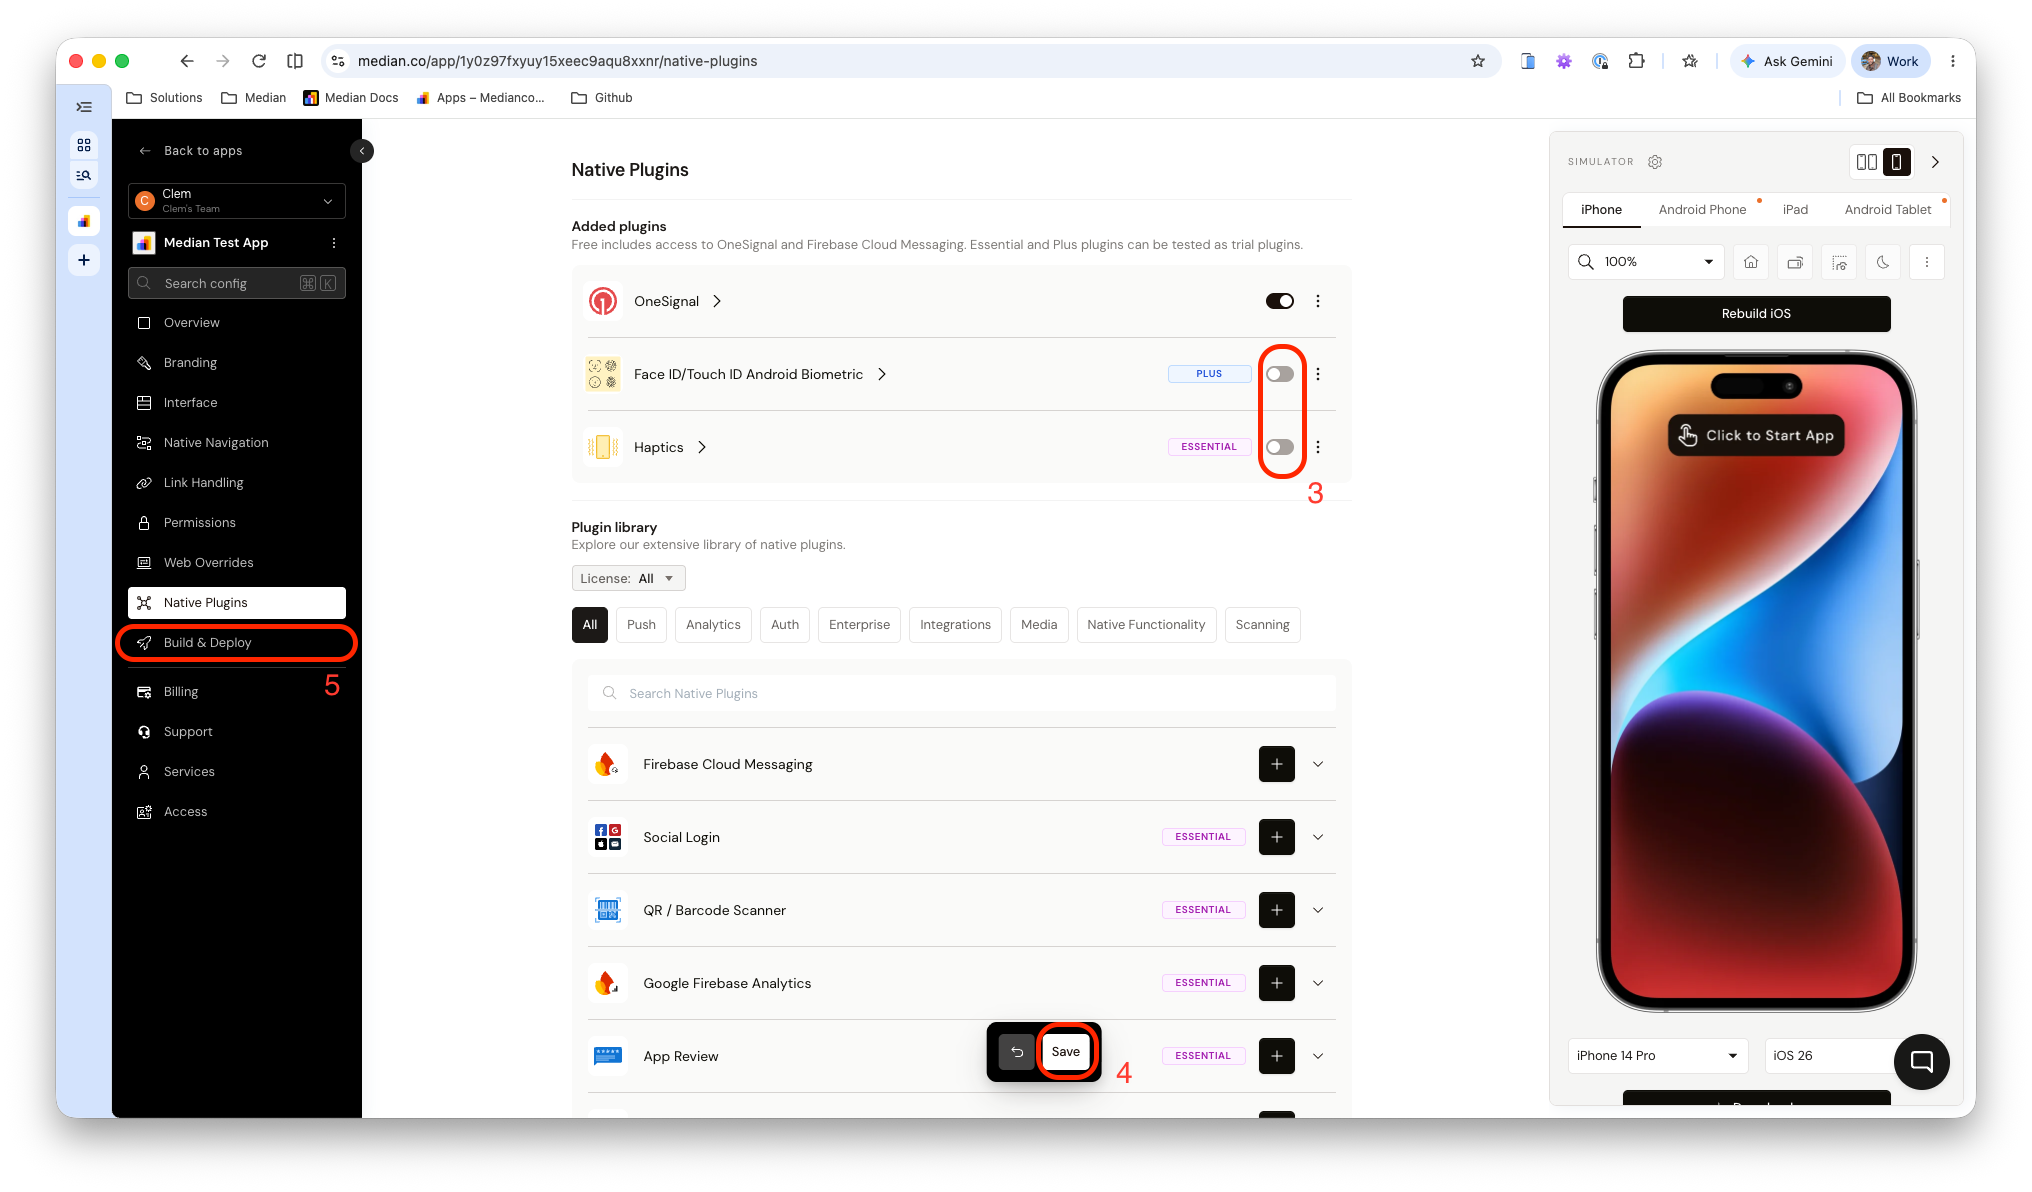The image size is (2032, 1192).
Task: Select the single phone layout icon
Action: point(1896,162)
